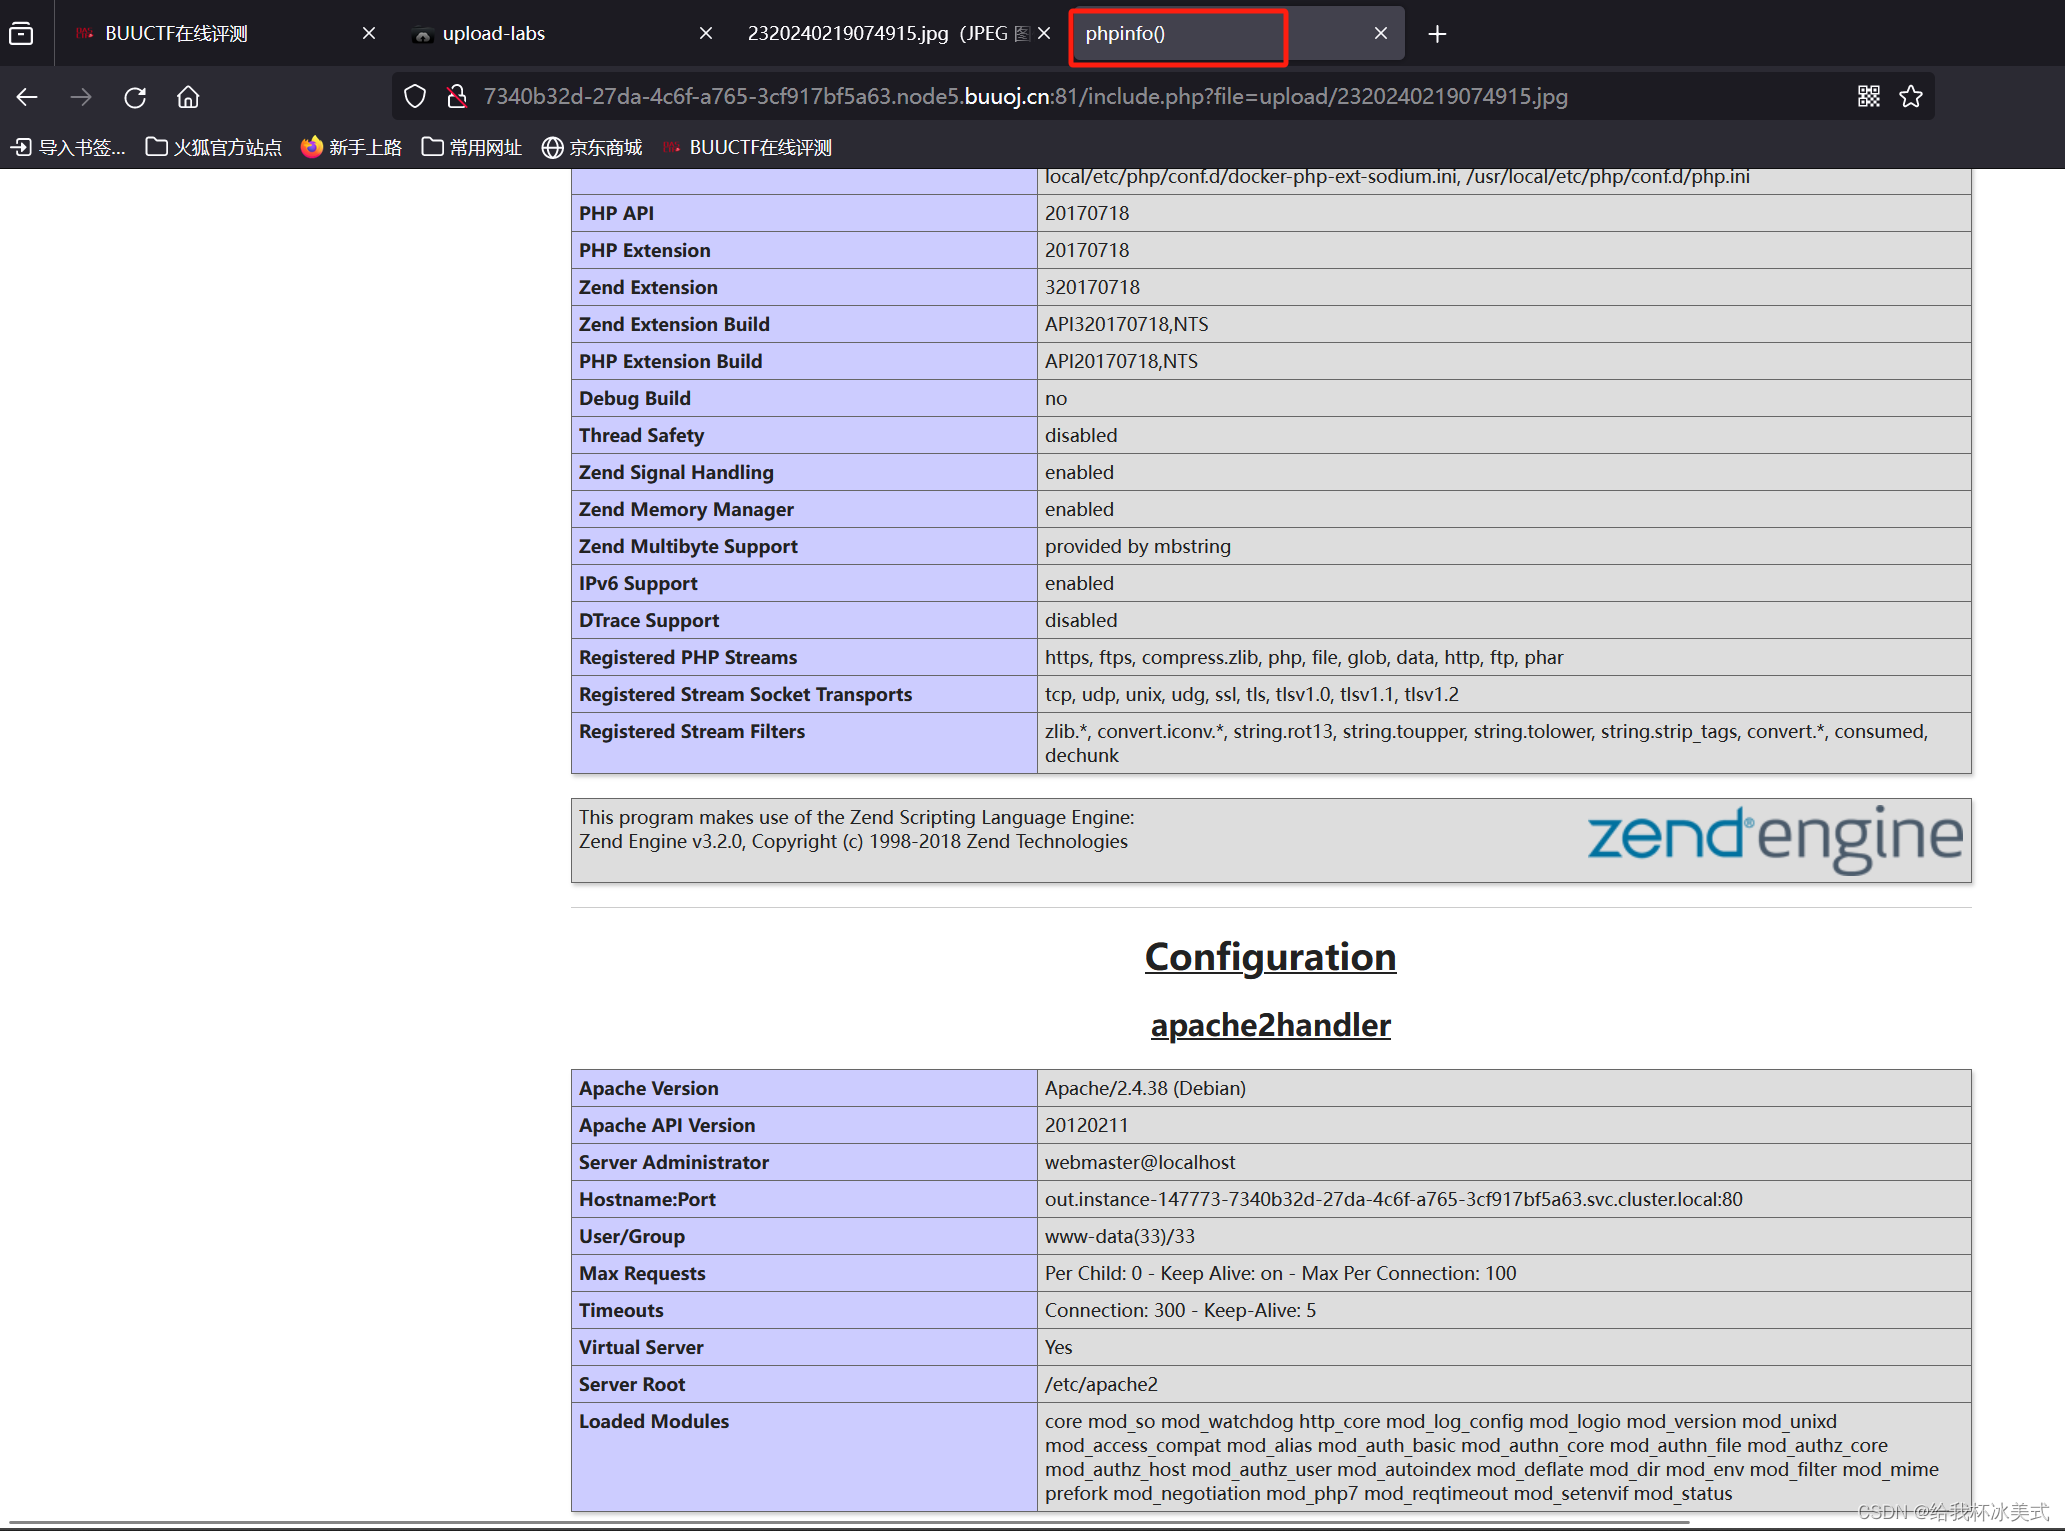Screen dimensions: 2065x1531
Task: Click the forward navigation arrow
Action: [81, 97]
